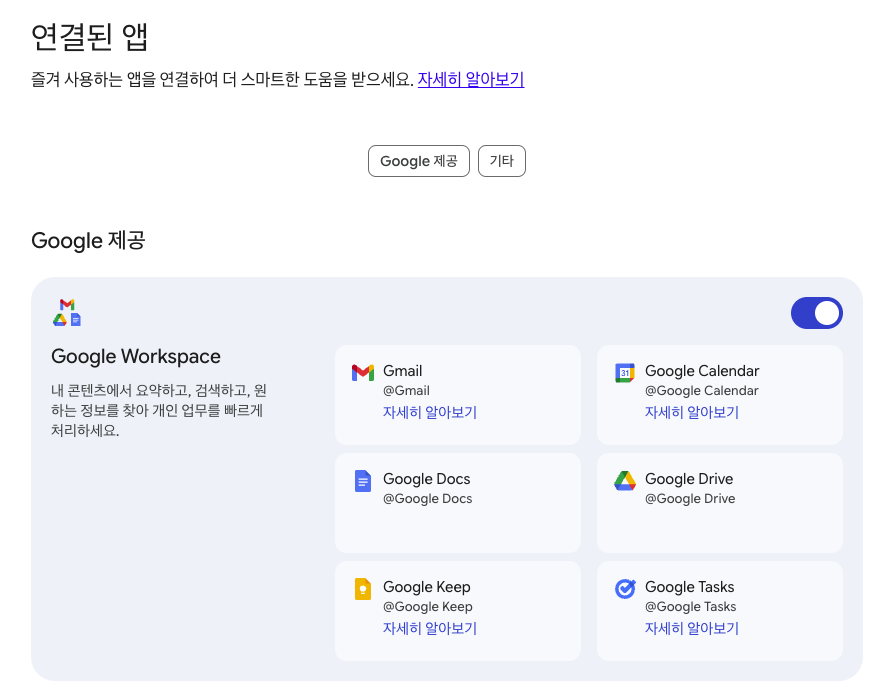Click the Google Keep lightbulb icon
885x695 pixels.
click(362, 589)
